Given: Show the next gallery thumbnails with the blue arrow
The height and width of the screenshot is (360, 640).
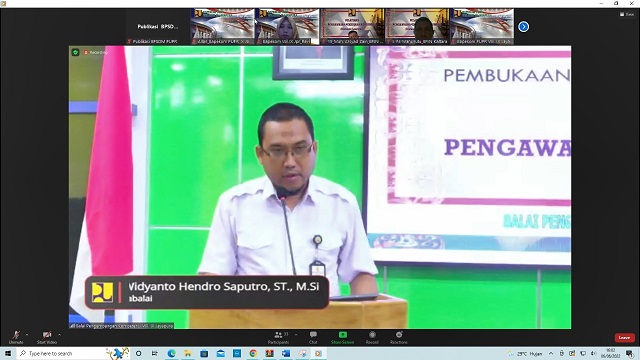Looking at the screenshot, I should (x=524, y=27).
